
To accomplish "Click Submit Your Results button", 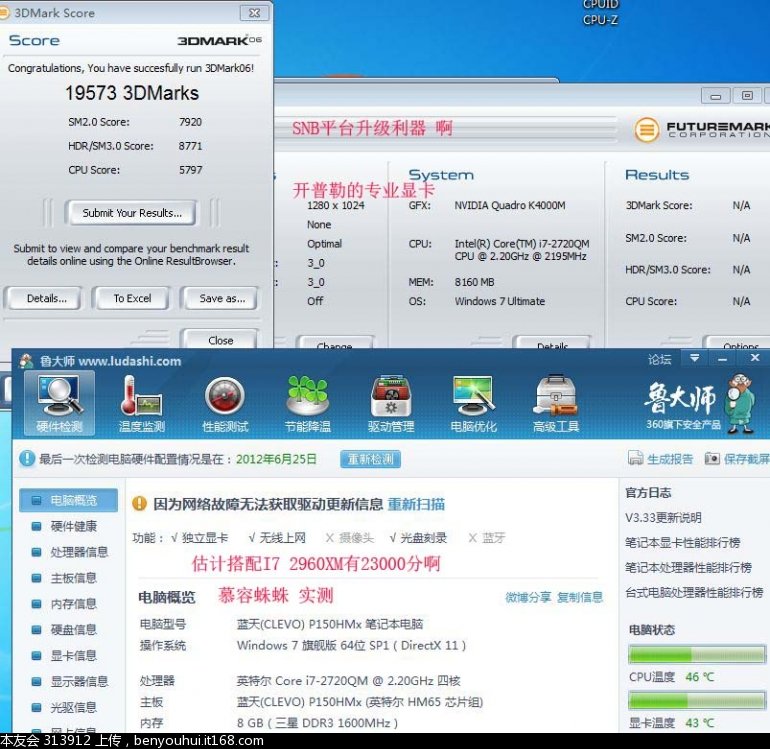I will (x=132, y=213).
